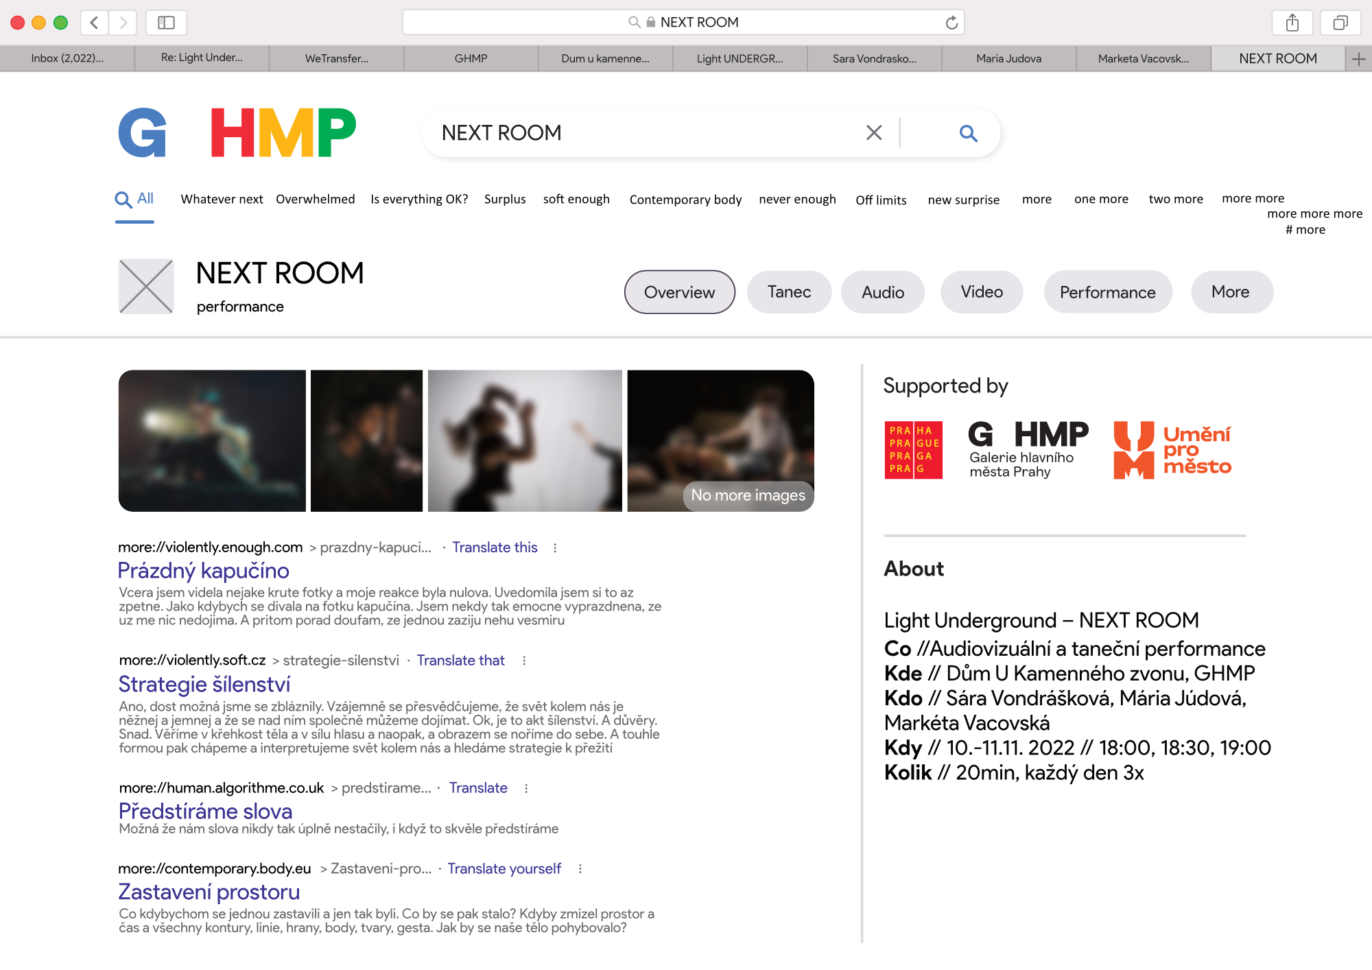Click the Praha Prague Praga Prag logo
Viewport: 1372px width, 970px height.
[x=913, y=450]
